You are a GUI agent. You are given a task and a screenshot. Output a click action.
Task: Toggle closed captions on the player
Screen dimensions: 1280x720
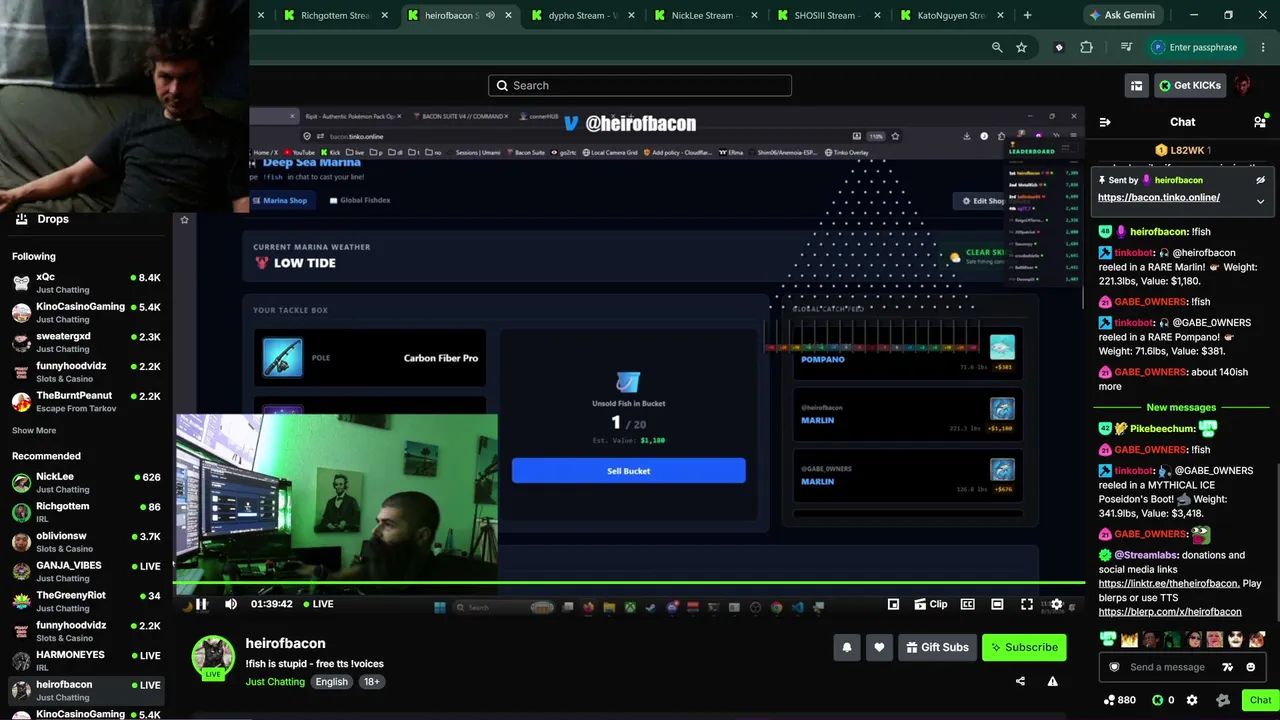(x=967, y=604)
